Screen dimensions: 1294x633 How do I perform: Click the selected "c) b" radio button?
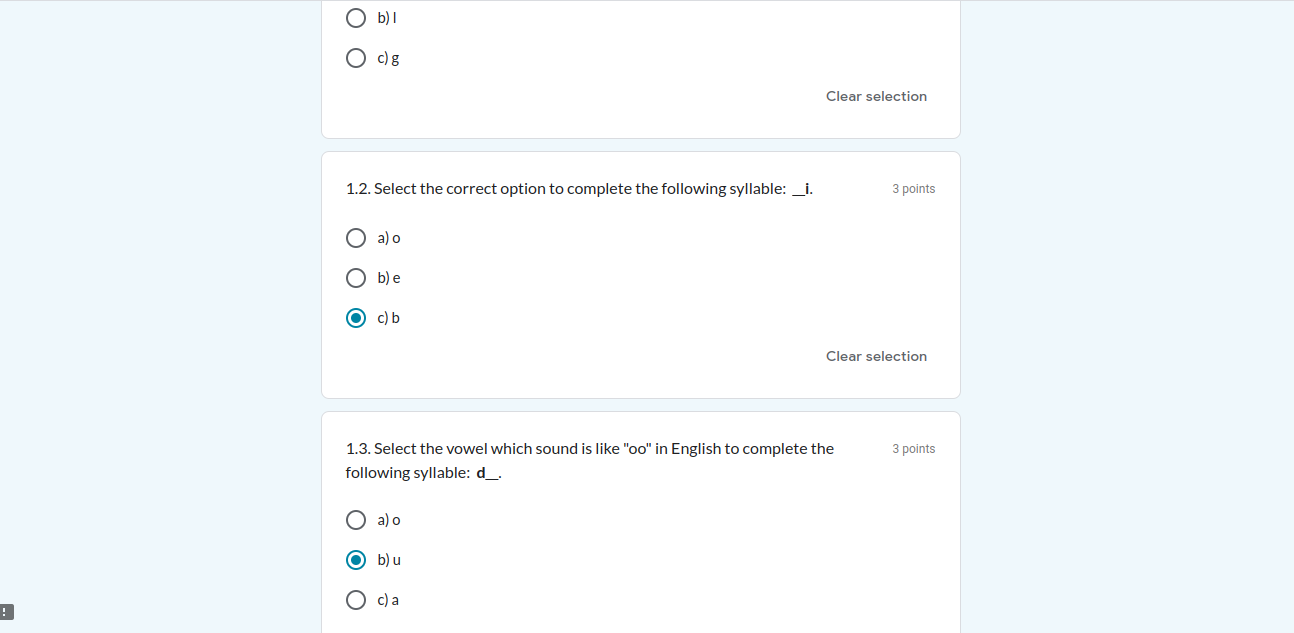(356, 318)
